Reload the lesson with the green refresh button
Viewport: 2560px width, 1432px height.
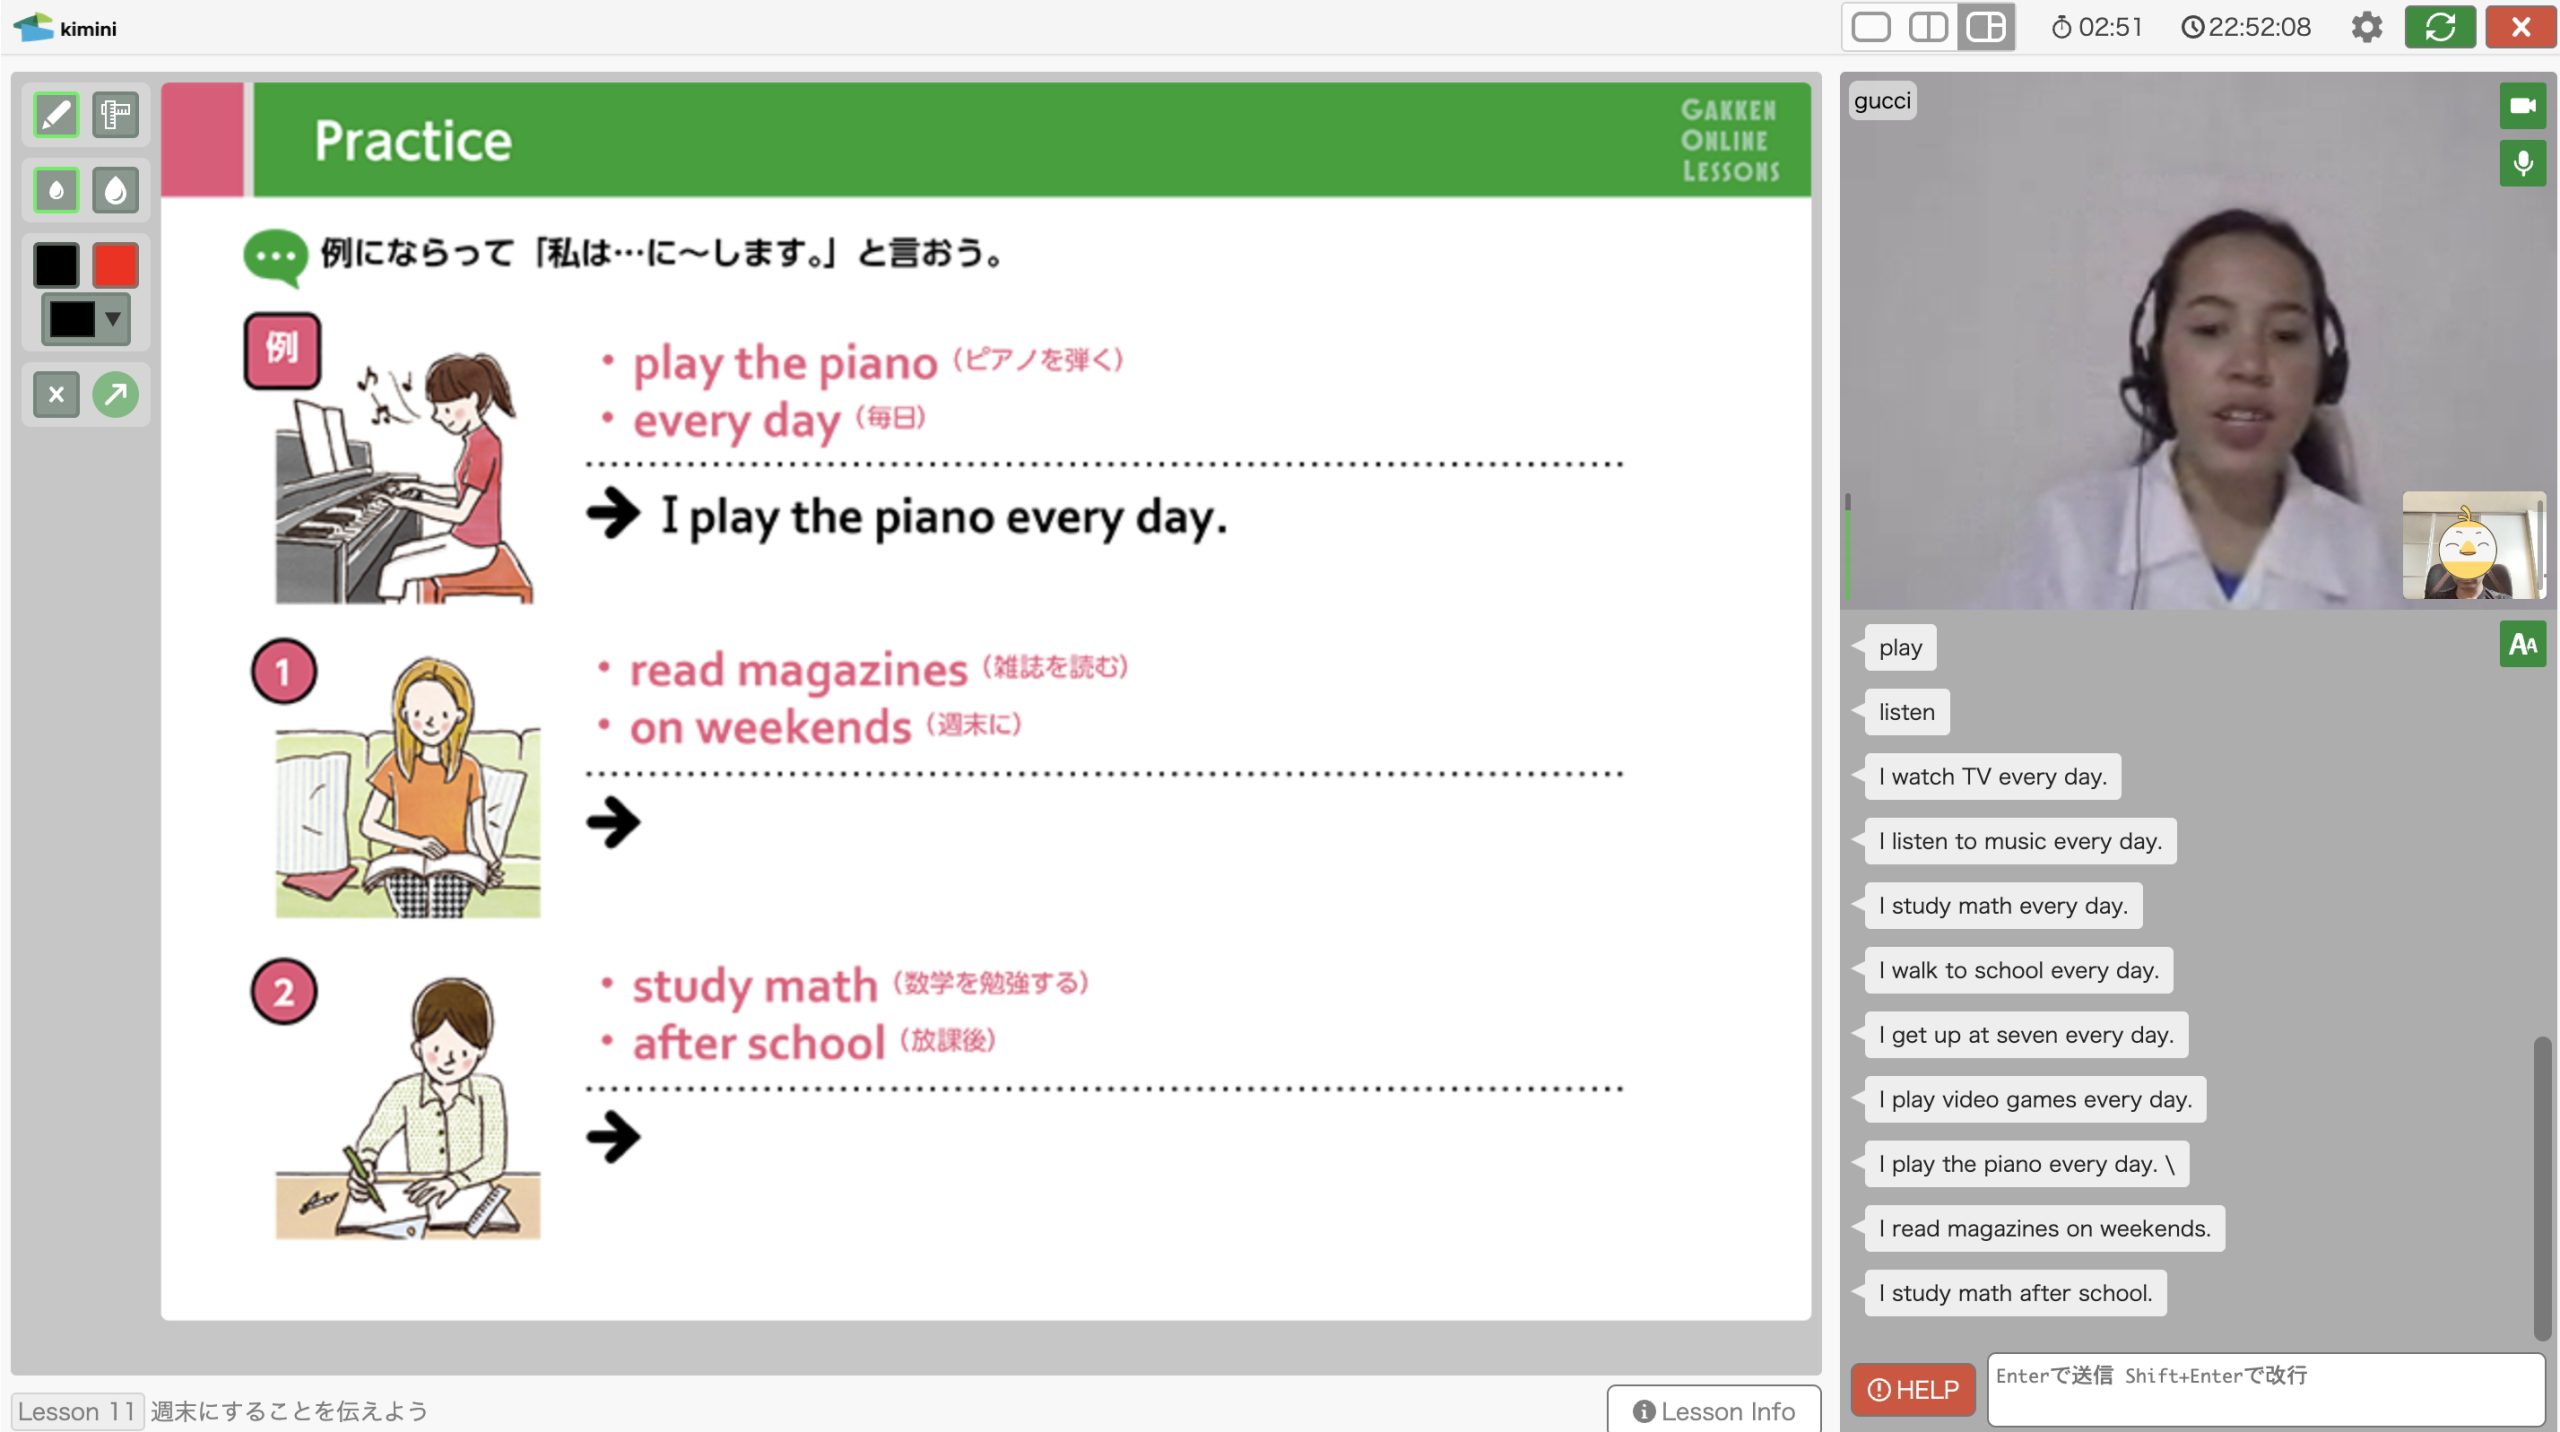pyautogui.click(x=2440, y=27)
